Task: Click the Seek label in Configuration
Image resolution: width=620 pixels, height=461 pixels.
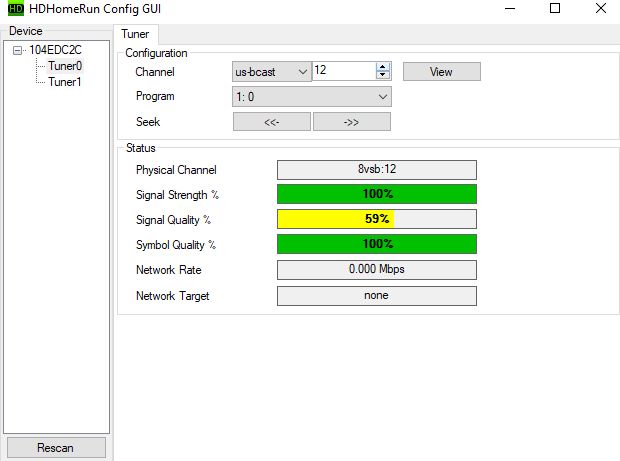Action: click(x=148, y=122)
